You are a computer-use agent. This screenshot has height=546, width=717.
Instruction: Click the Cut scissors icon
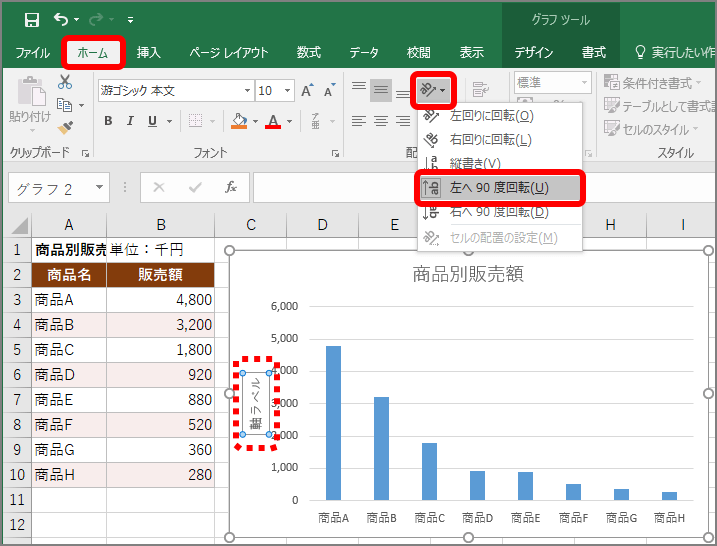65,82
